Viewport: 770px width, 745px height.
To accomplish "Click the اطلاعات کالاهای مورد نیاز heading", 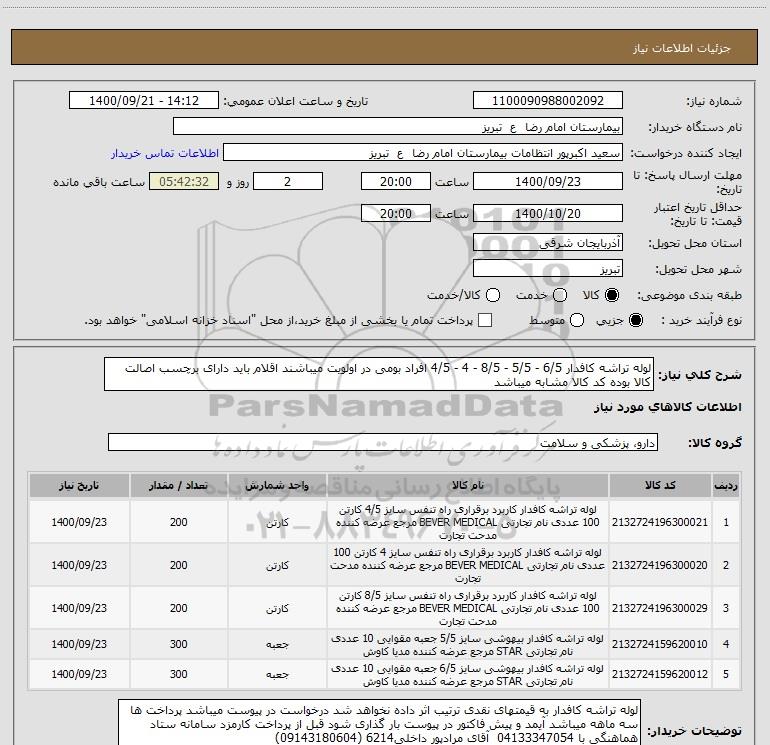I will pyautogui.click(x=668, y=407).
